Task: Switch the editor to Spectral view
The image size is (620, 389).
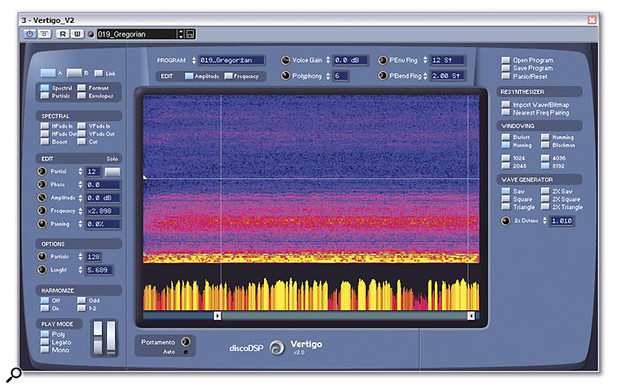Action: 45,88
